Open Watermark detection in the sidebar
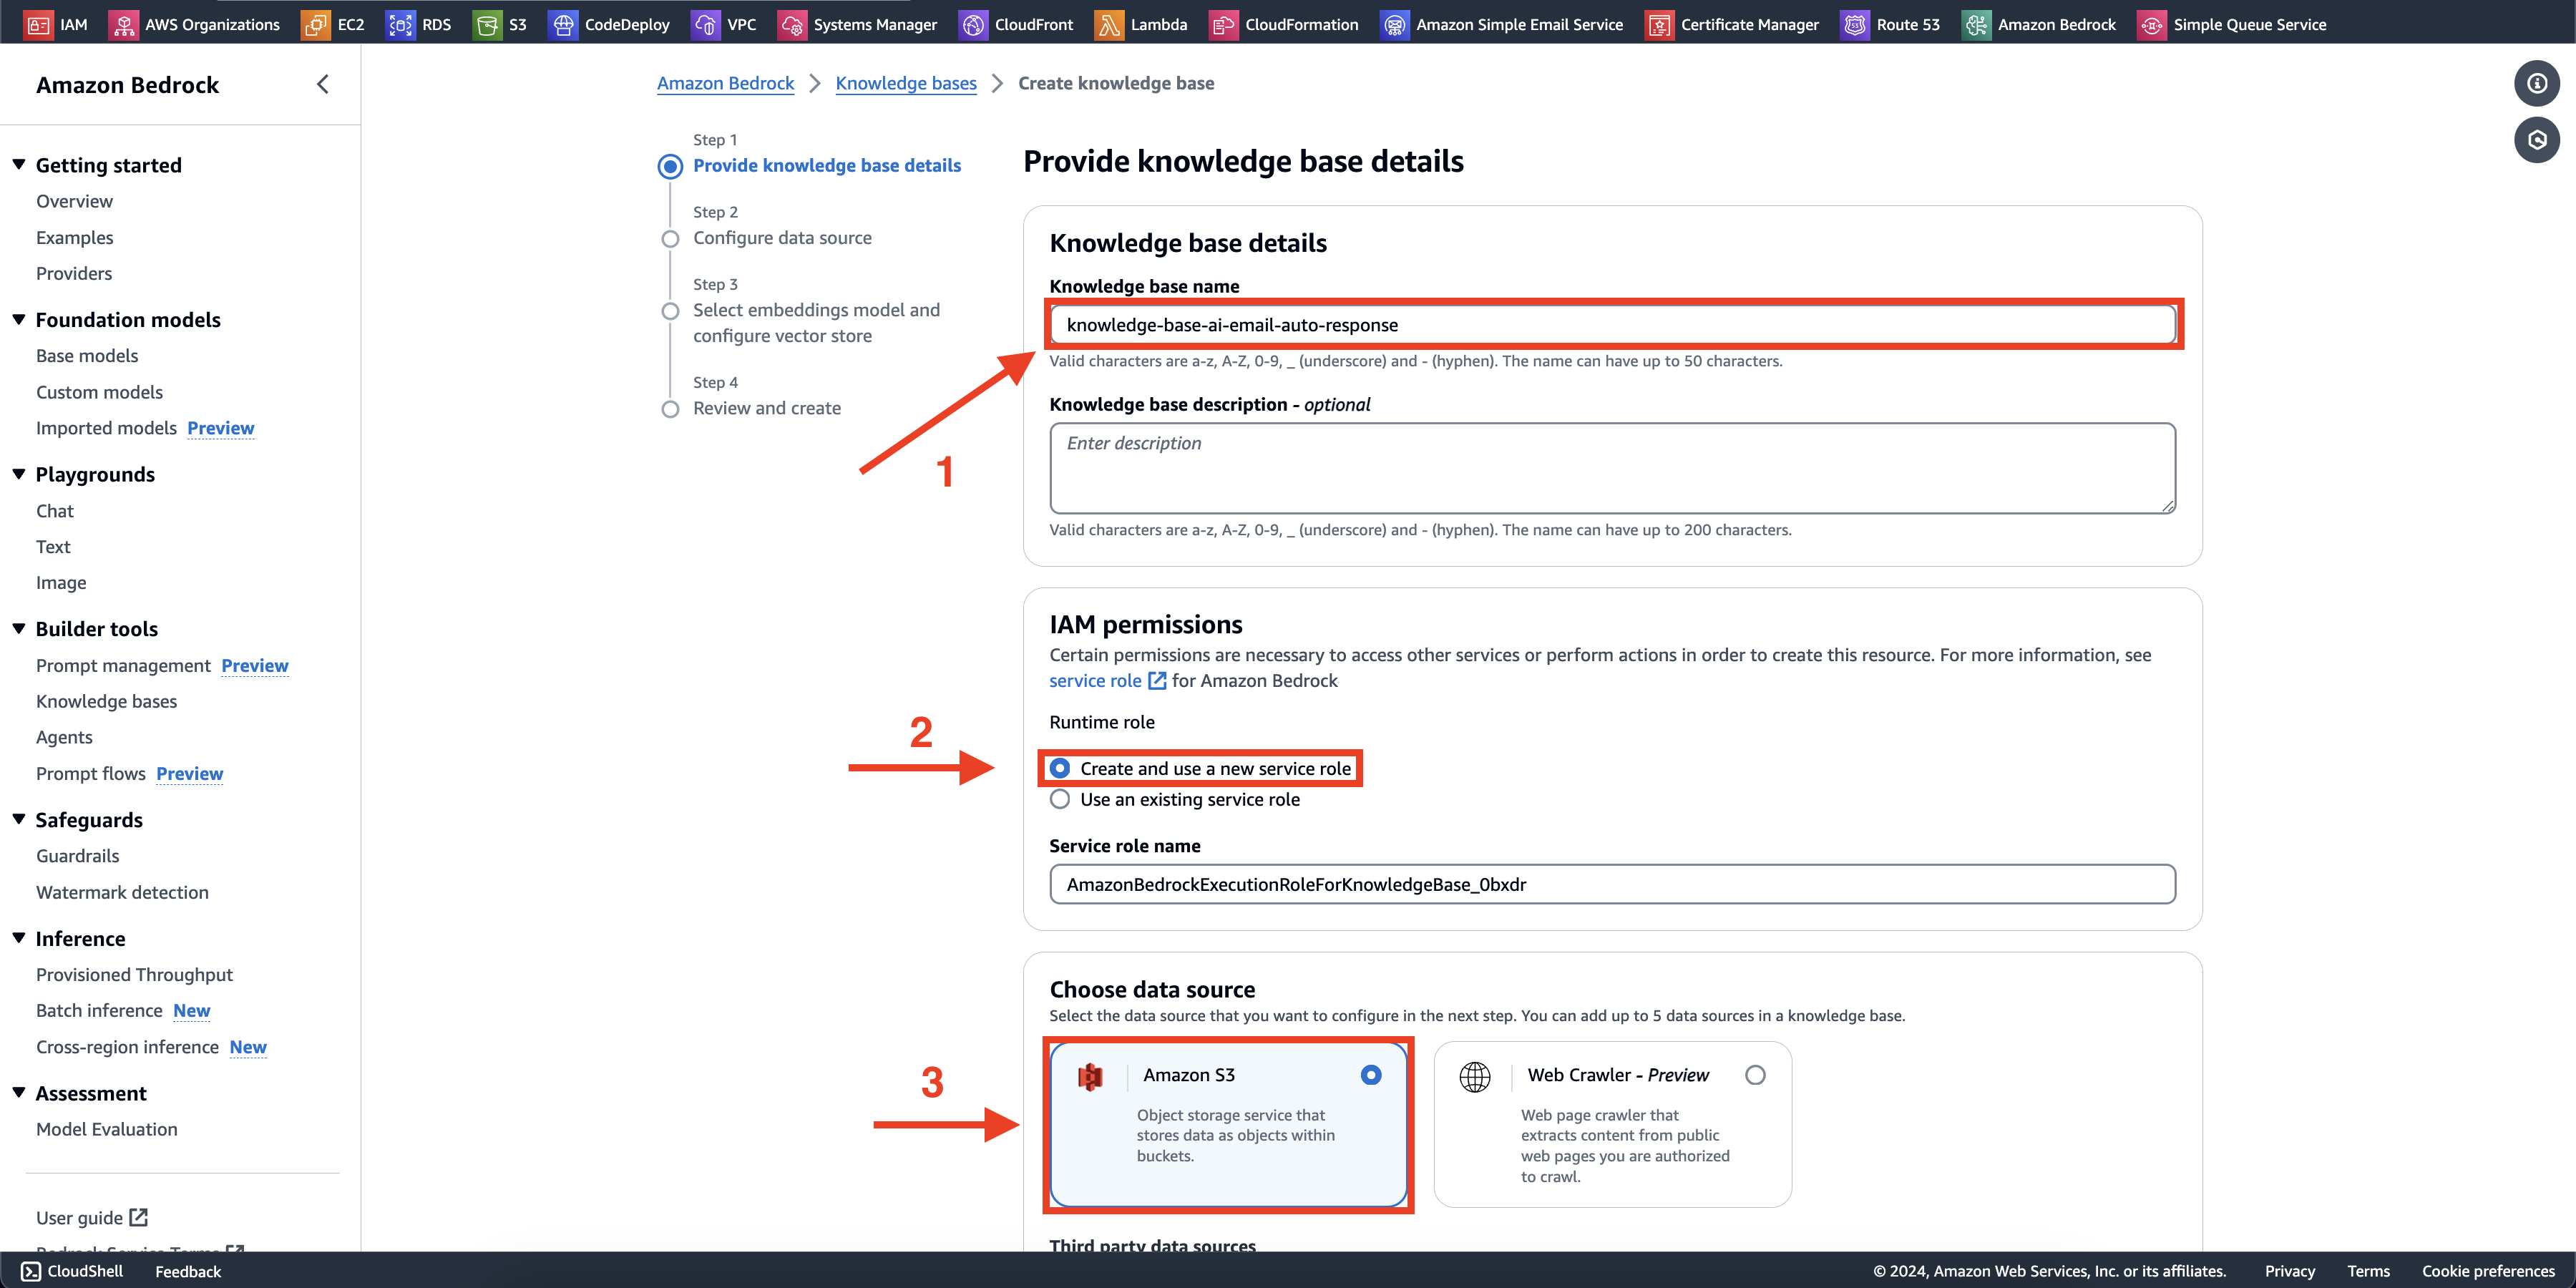 122,892
